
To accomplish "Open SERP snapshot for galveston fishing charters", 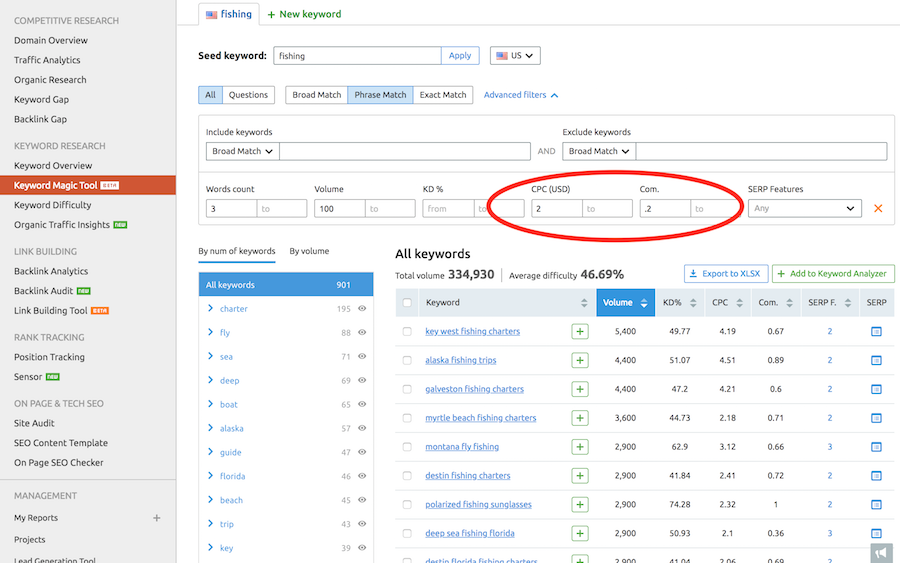I will pos(876,389).
